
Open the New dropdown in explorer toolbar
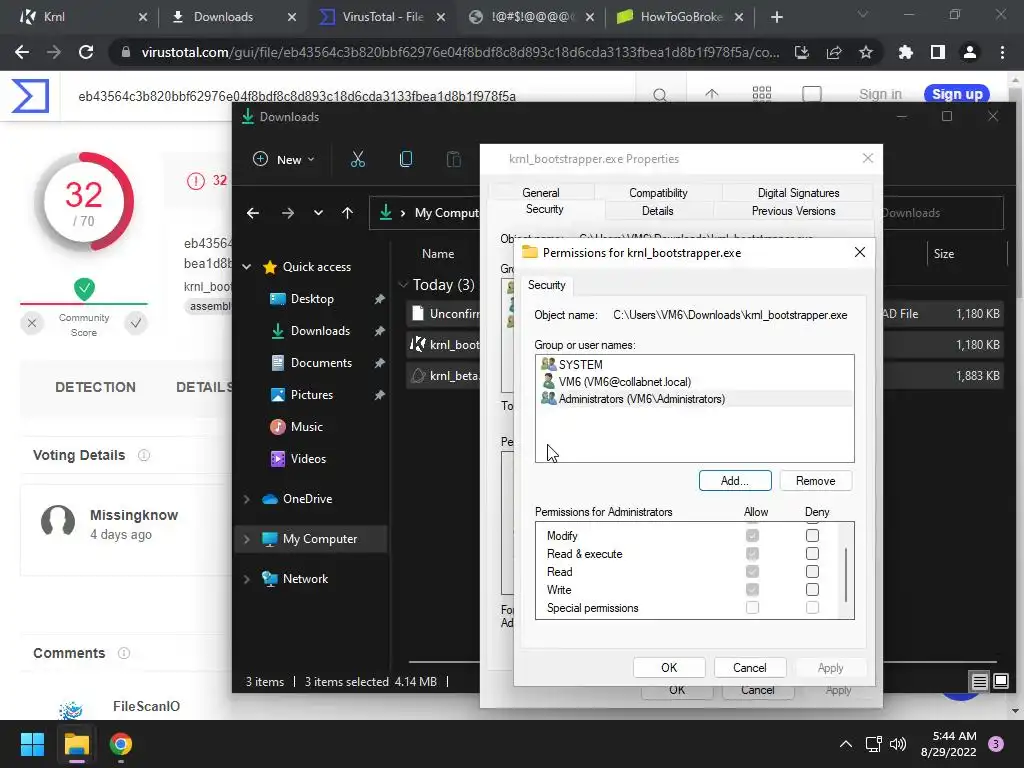[283, 159]
